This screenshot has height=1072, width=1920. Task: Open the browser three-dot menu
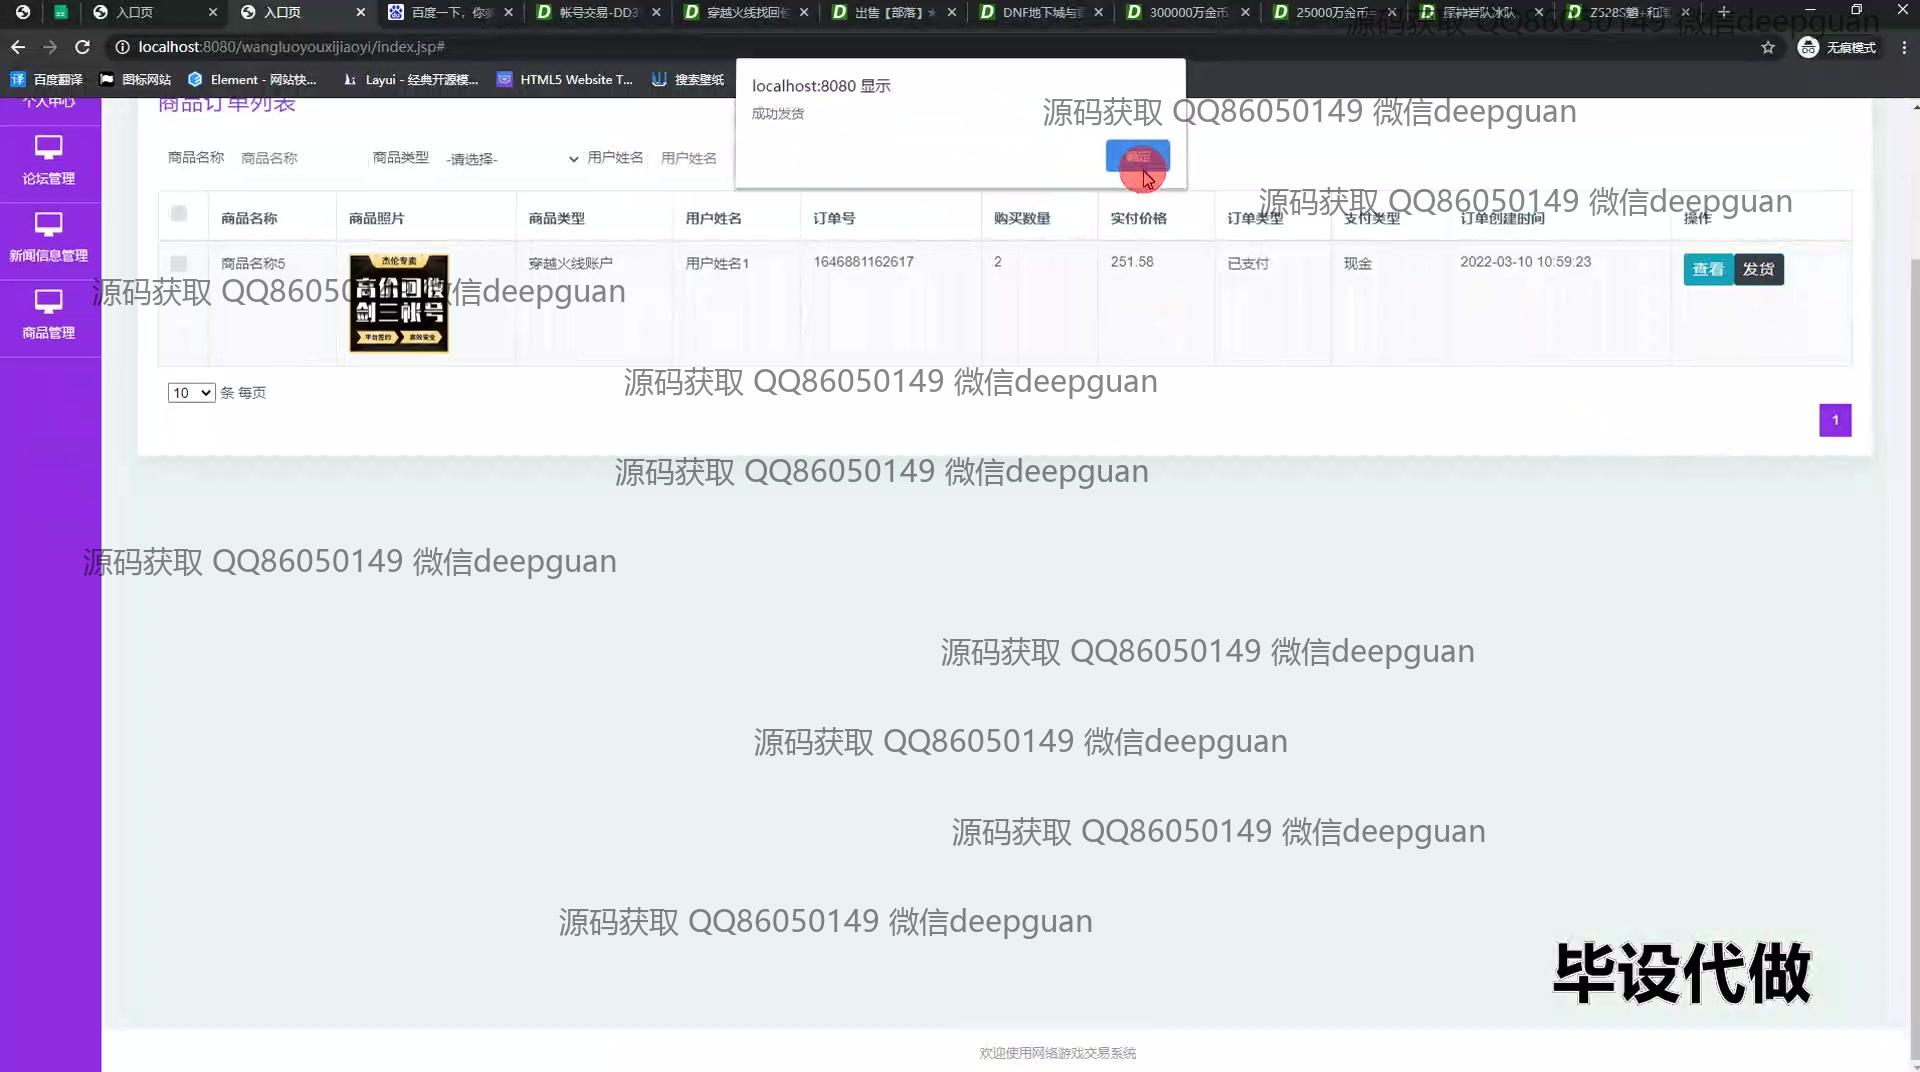1903,47
